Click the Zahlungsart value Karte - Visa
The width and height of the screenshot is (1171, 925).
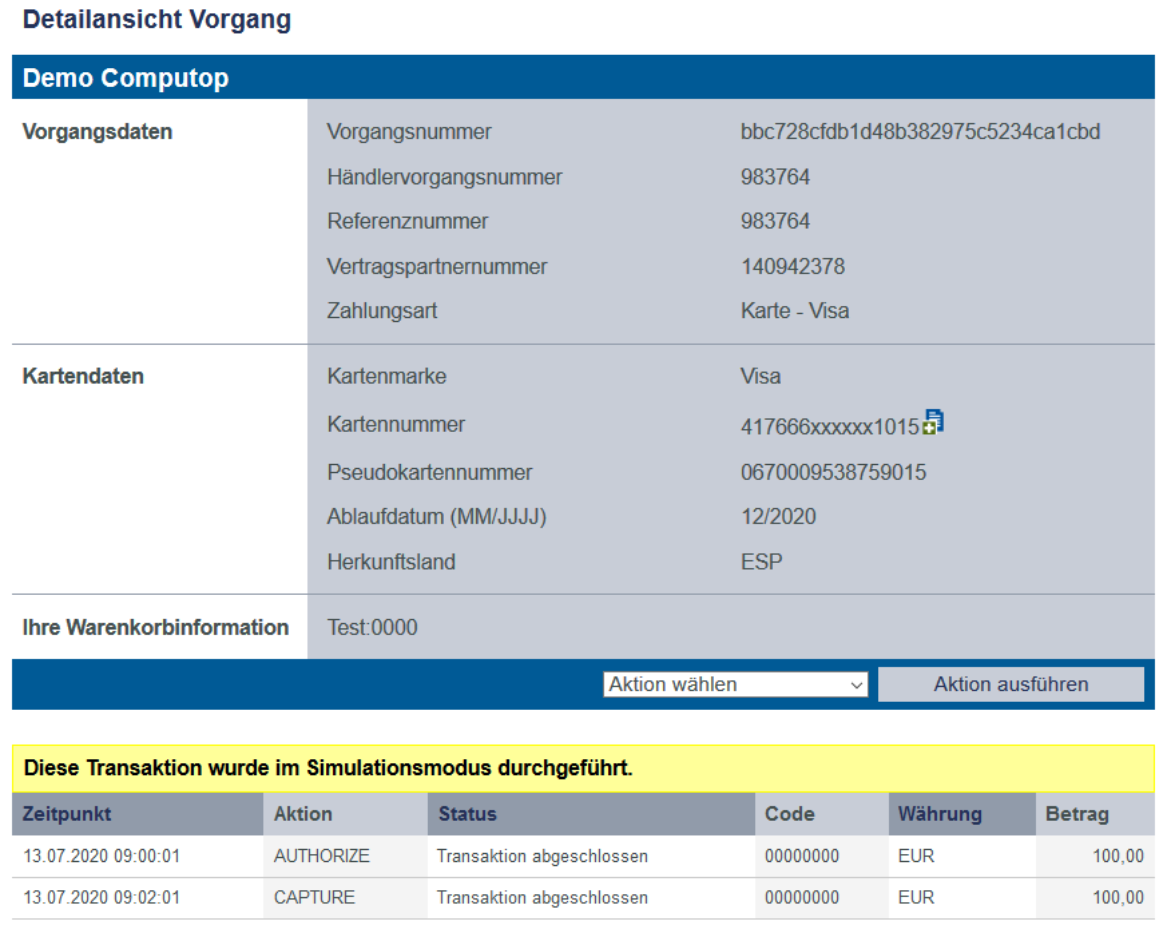(795, 311)
